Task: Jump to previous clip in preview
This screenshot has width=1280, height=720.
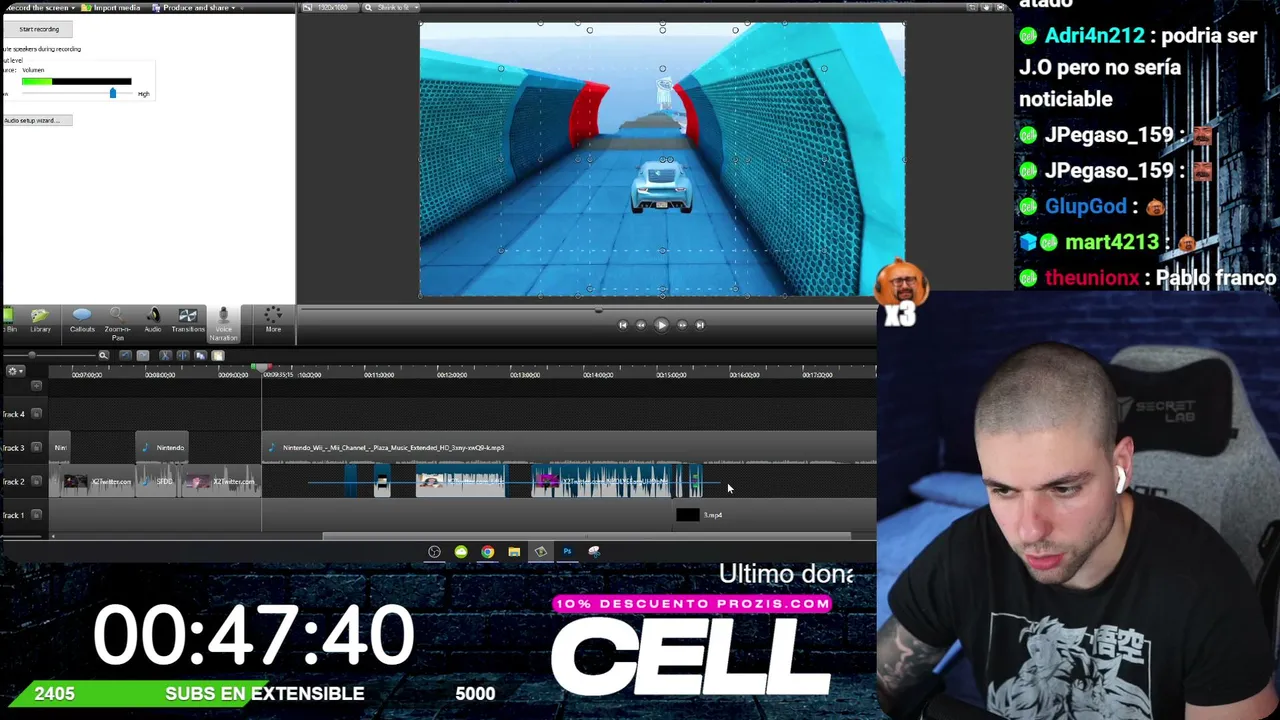Action: pos(622,324)
